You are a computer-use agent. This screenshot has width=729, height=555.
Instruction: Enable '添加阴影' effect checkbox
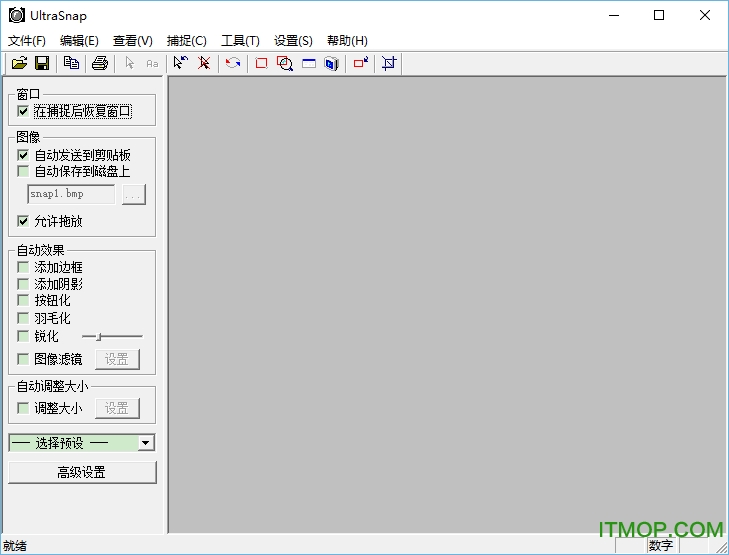click(23, 284)
